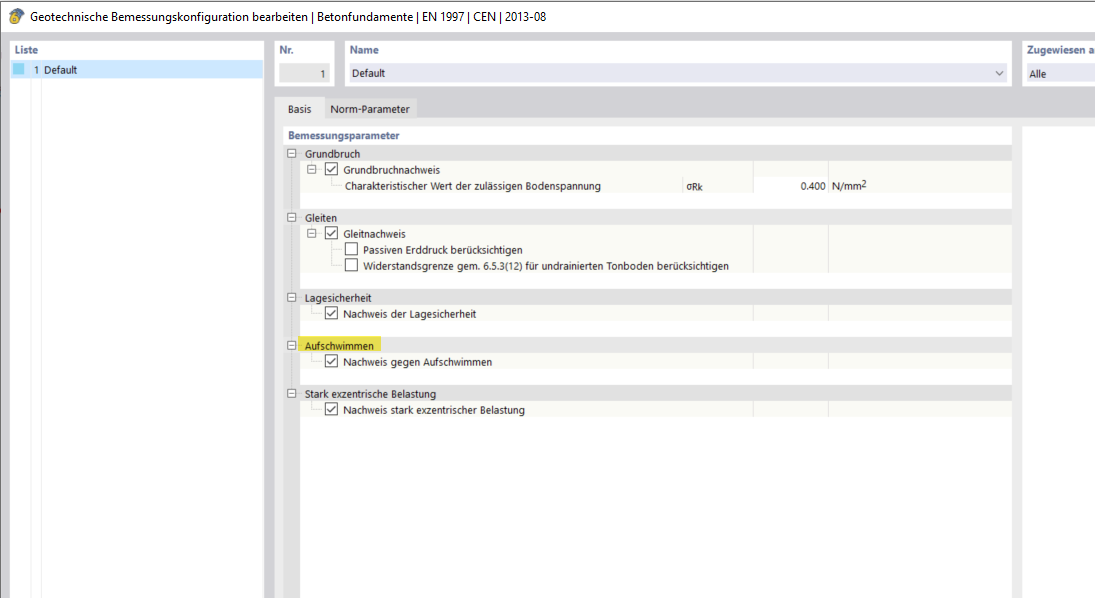1095x598 pixels.
Task: Open the "Zugewiesen an" Alle field
Action: 1058,72
